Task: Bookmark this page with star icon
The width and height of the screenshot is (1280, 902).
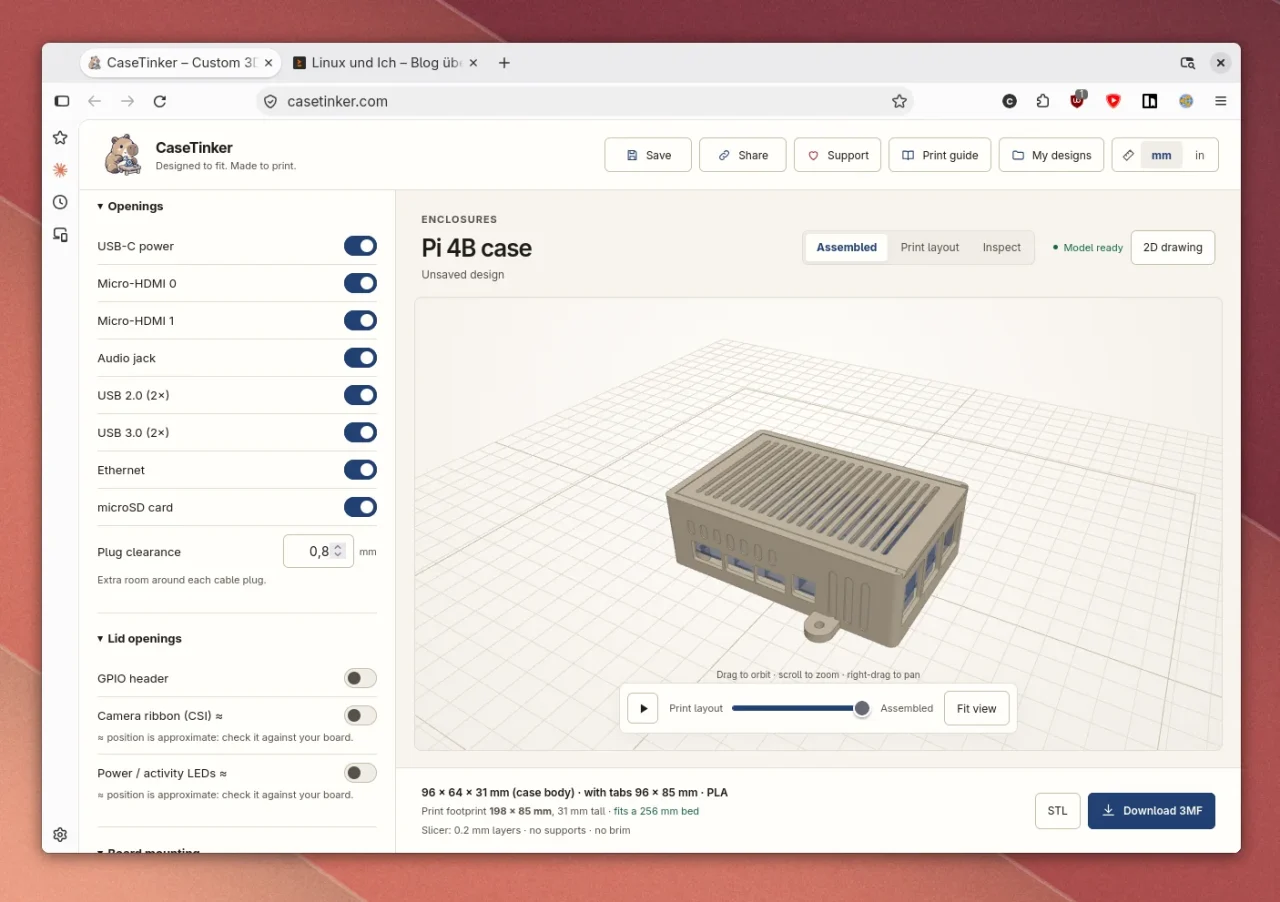Action: click(899, 101)
